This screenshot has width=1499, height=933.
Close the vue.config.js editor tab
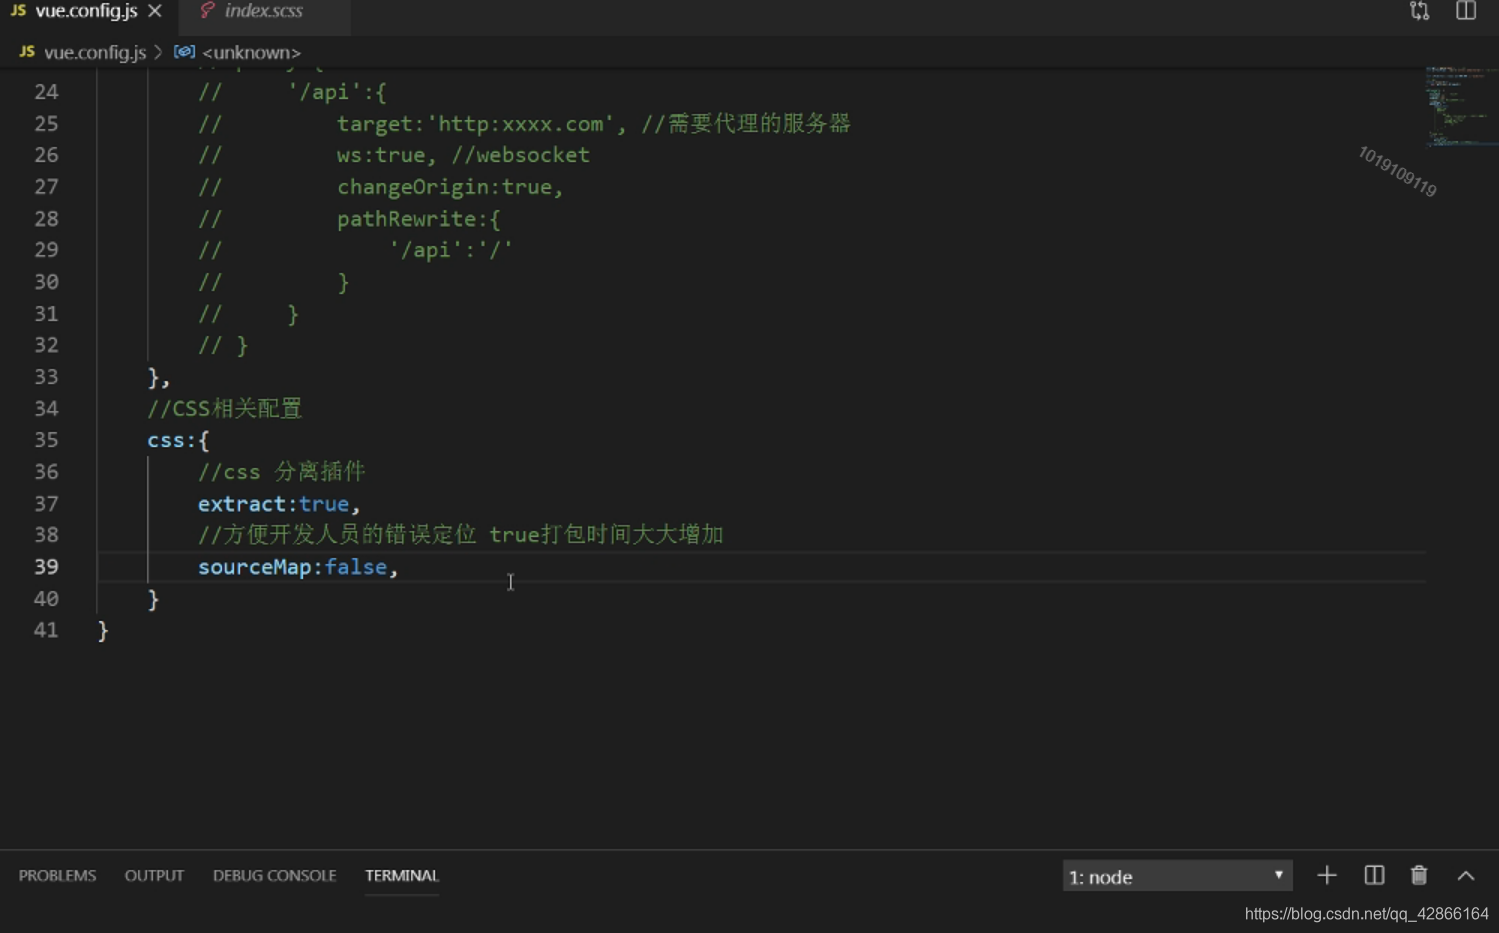[x=155, y=11]
